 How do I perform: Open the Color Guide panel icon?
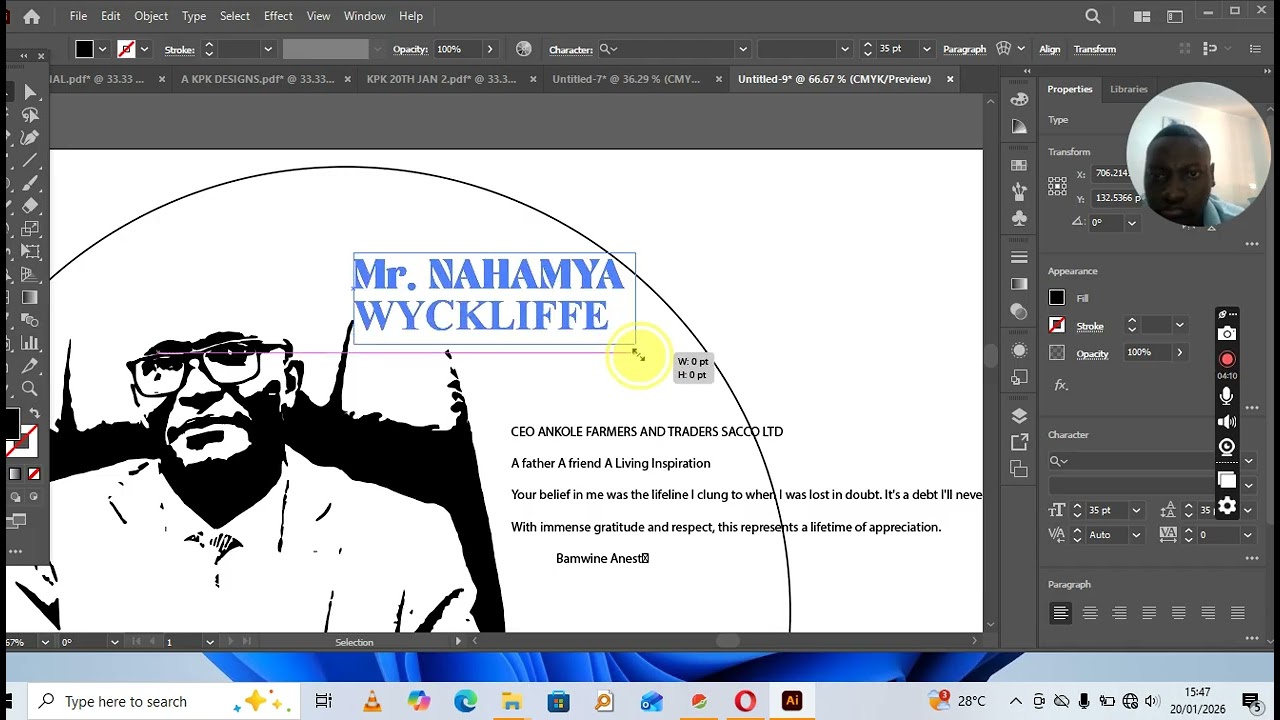point(1019,126)
